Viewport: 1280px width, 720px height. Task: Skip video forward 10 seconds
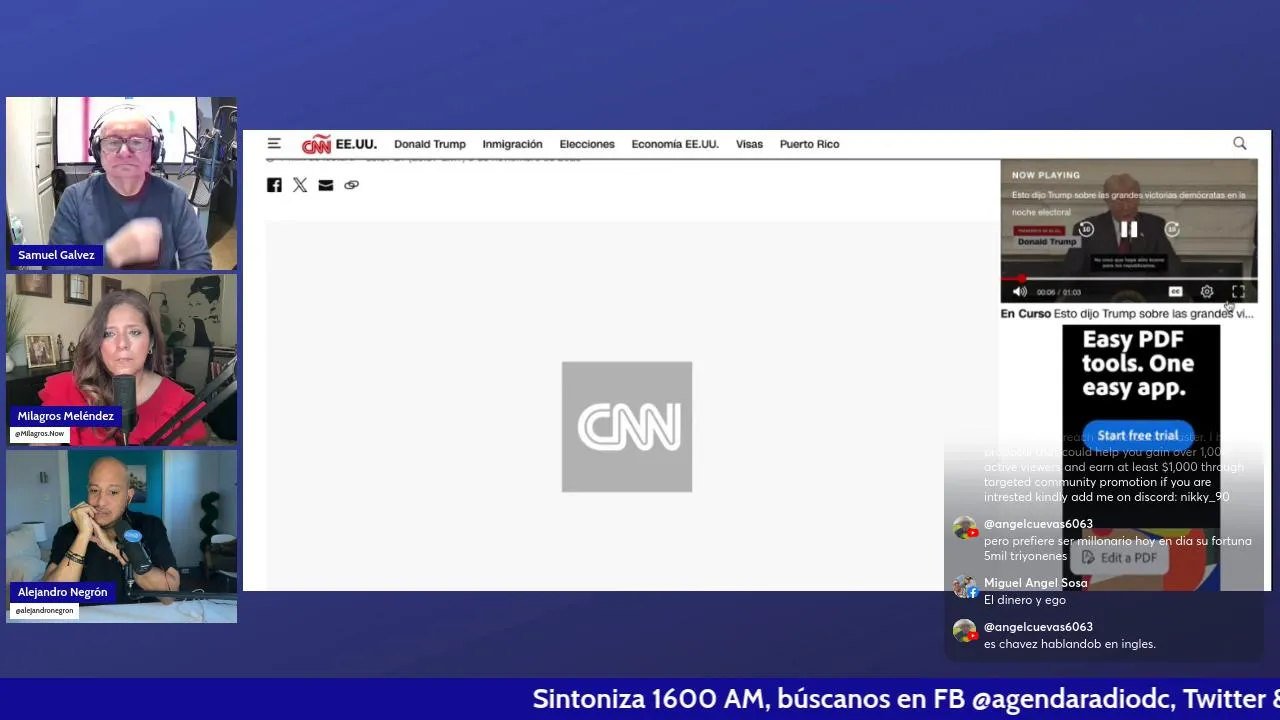pyautogui.click(x=1172, y=230)
